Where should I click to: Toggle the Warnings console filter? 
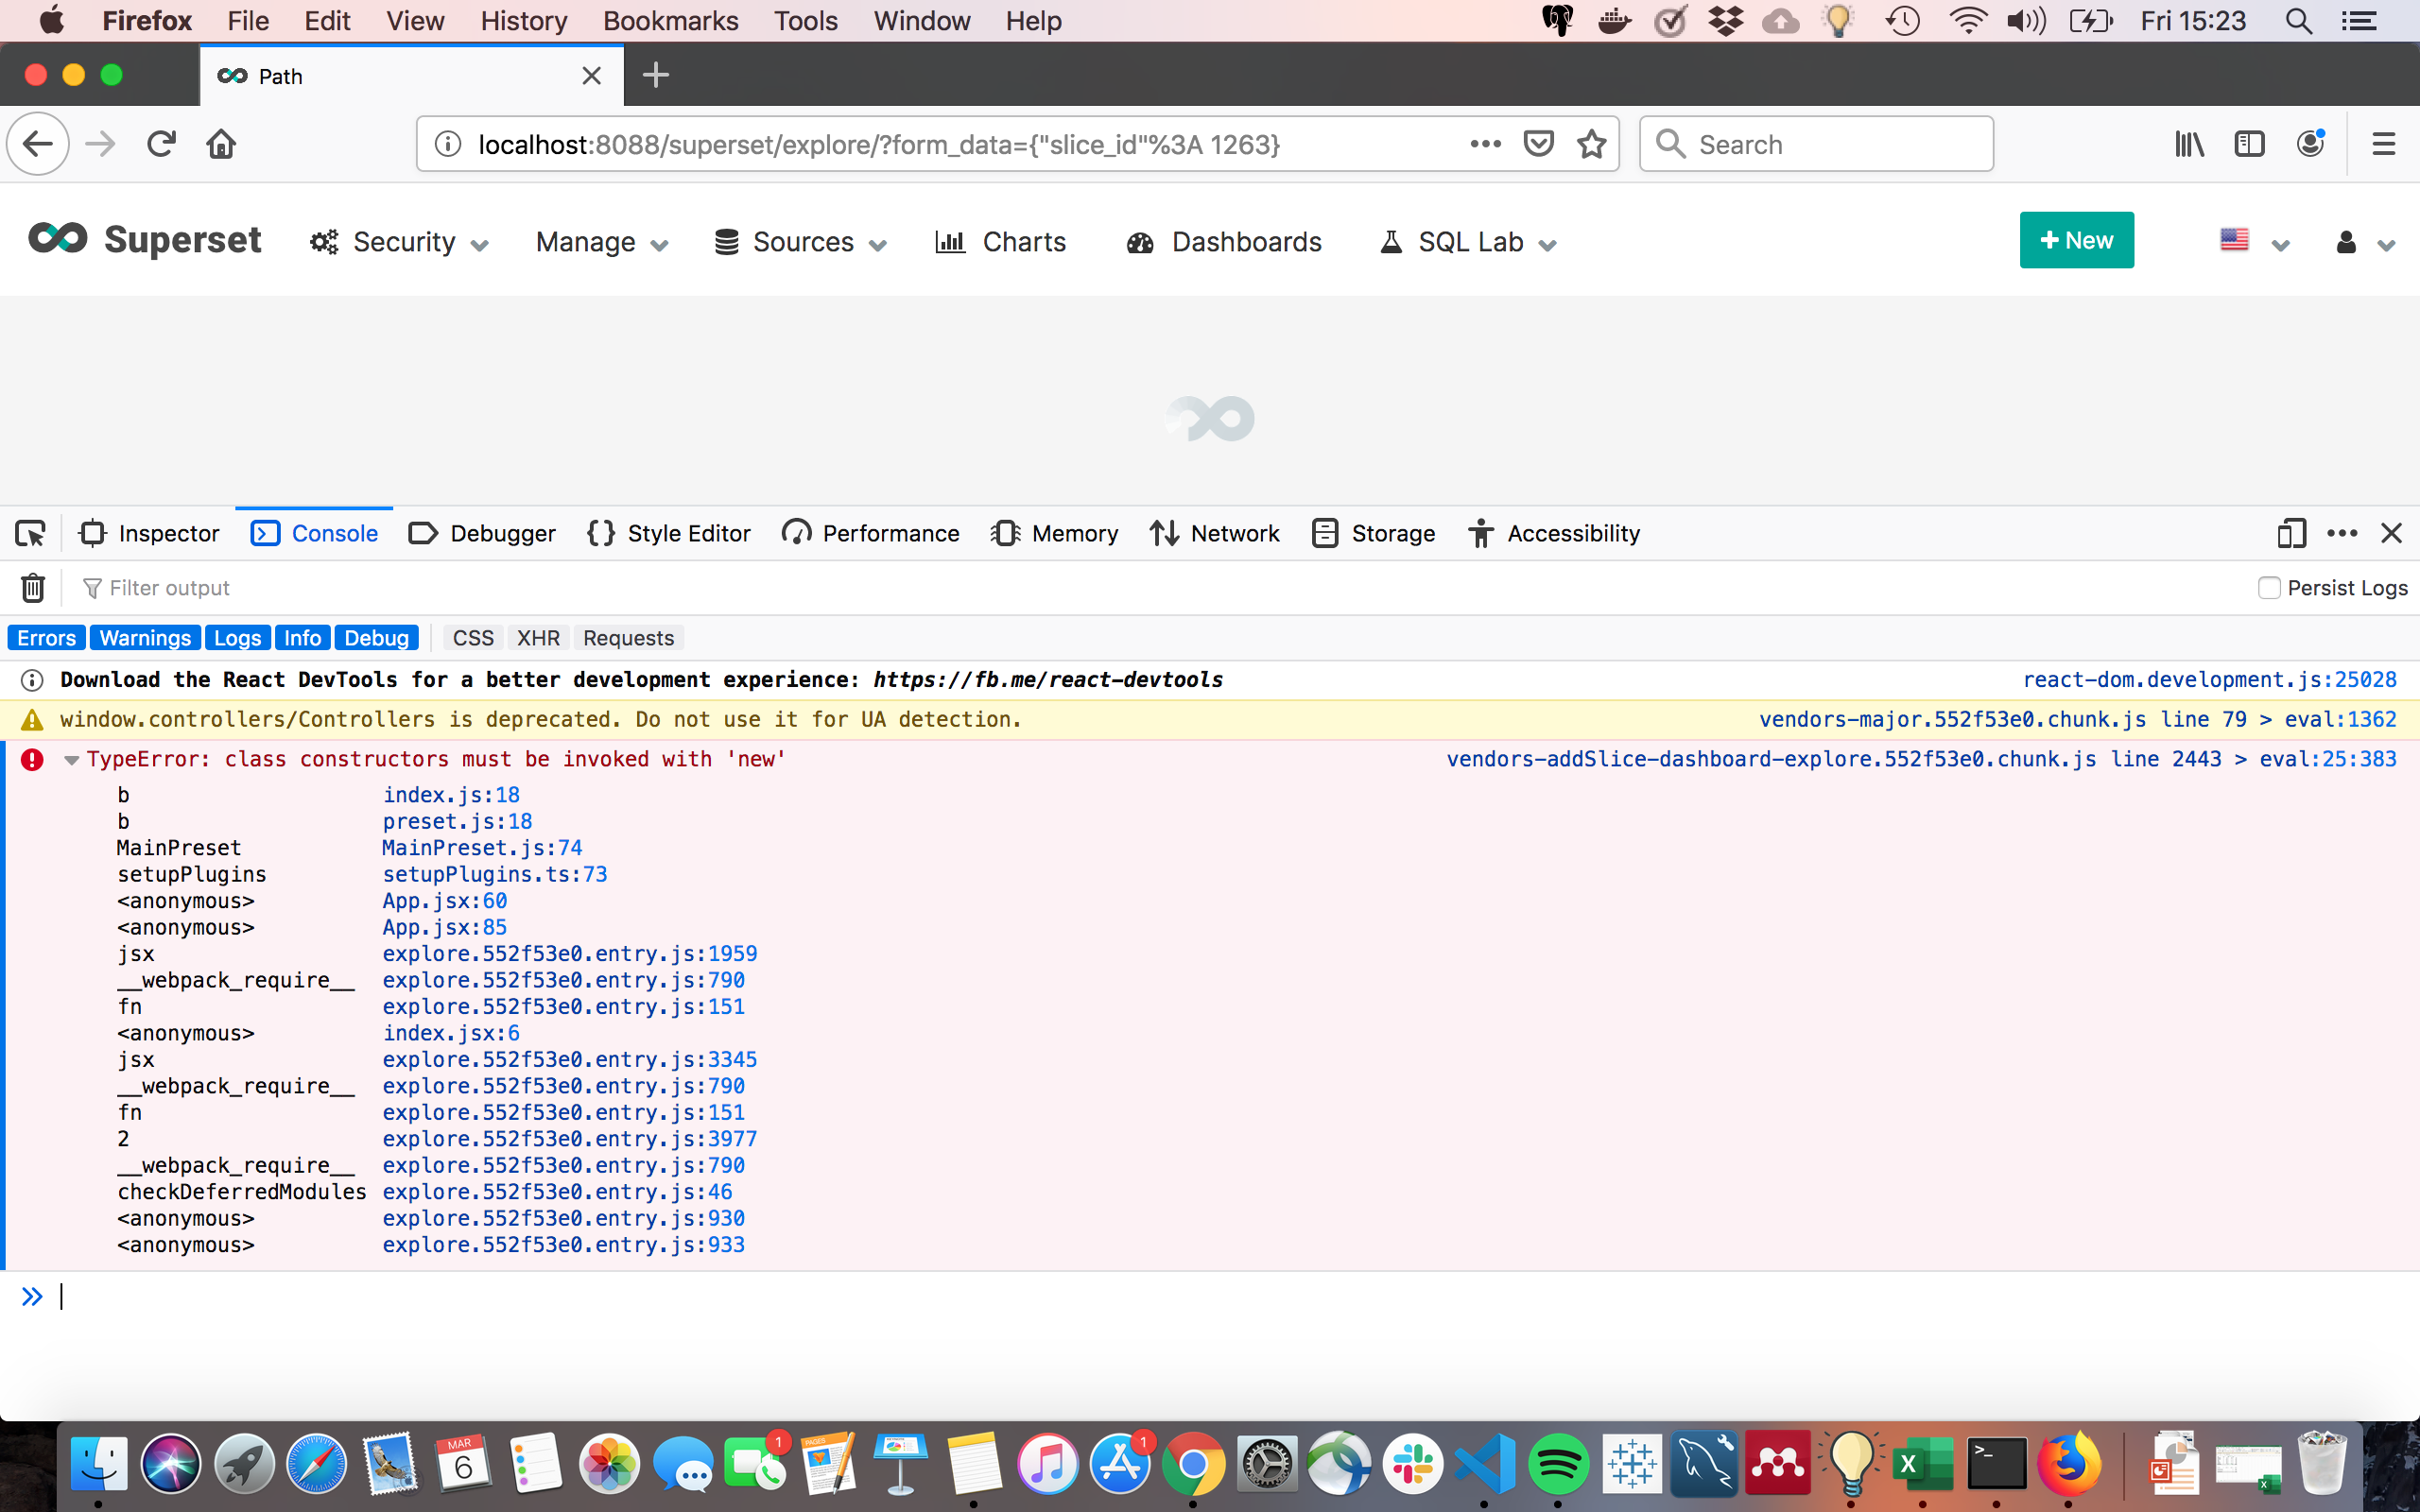[x=144, y=637]
